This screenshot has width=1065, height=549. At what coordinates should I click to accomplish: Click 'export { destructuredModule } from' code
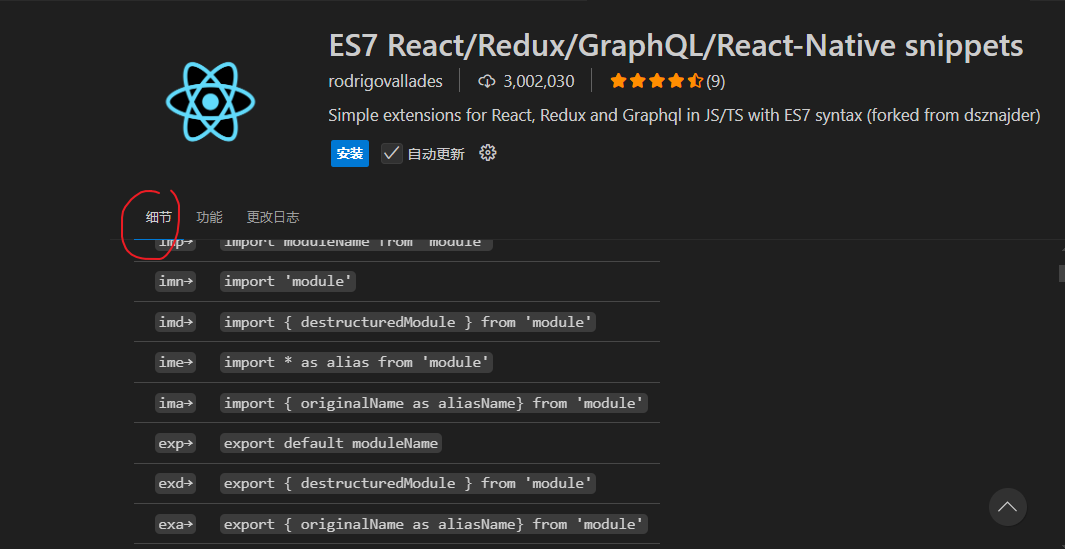click(408, 483)
